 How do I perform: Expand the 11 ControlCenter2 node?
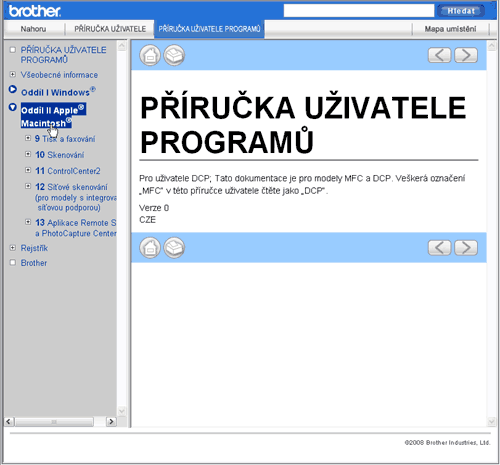pyautogui.click(x=28, y=170)
